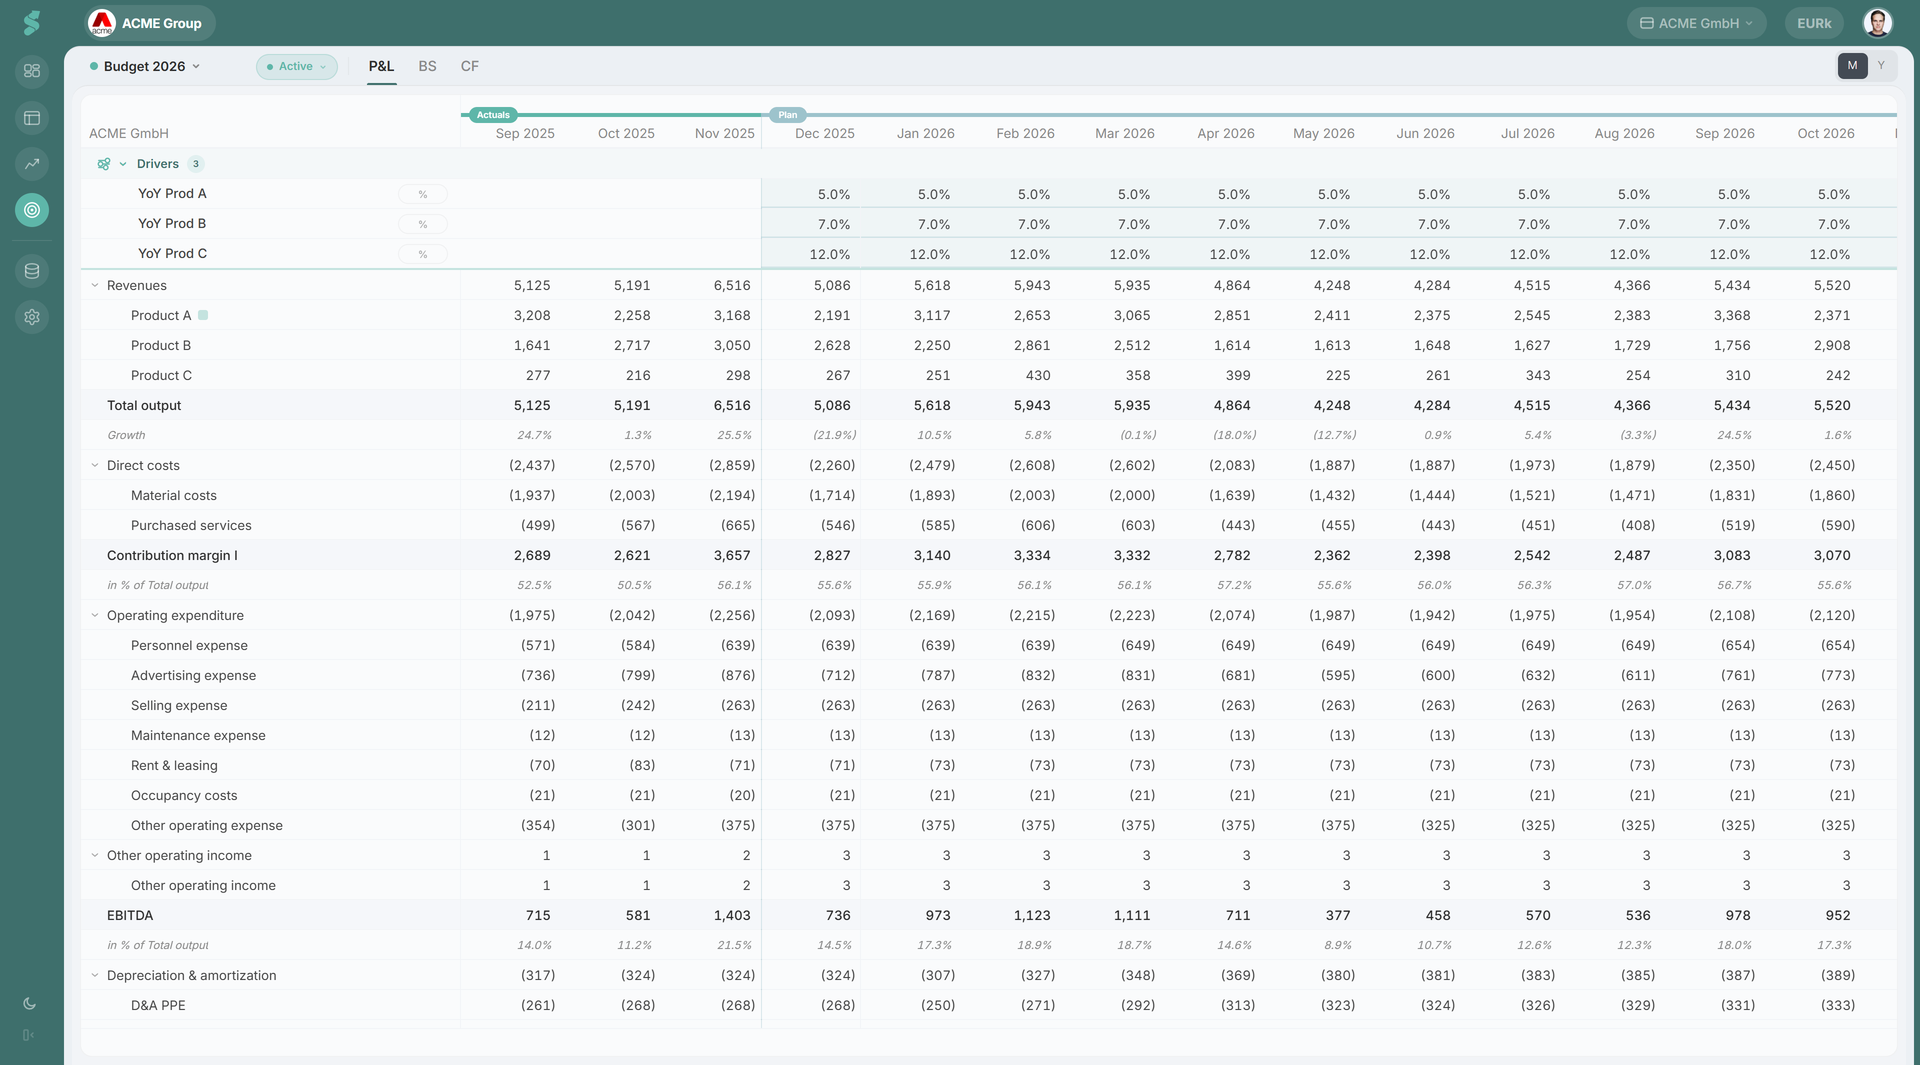Open the Active status dropdown
Viewport: 1920px width, 1065px height.
pyautogui.click(x=296, y=67)
